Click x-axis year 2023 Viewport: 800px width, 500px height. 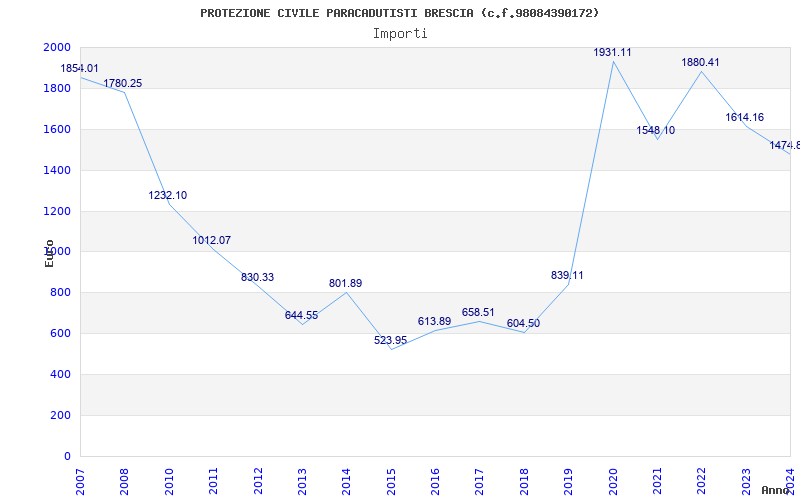click(746, 481)
